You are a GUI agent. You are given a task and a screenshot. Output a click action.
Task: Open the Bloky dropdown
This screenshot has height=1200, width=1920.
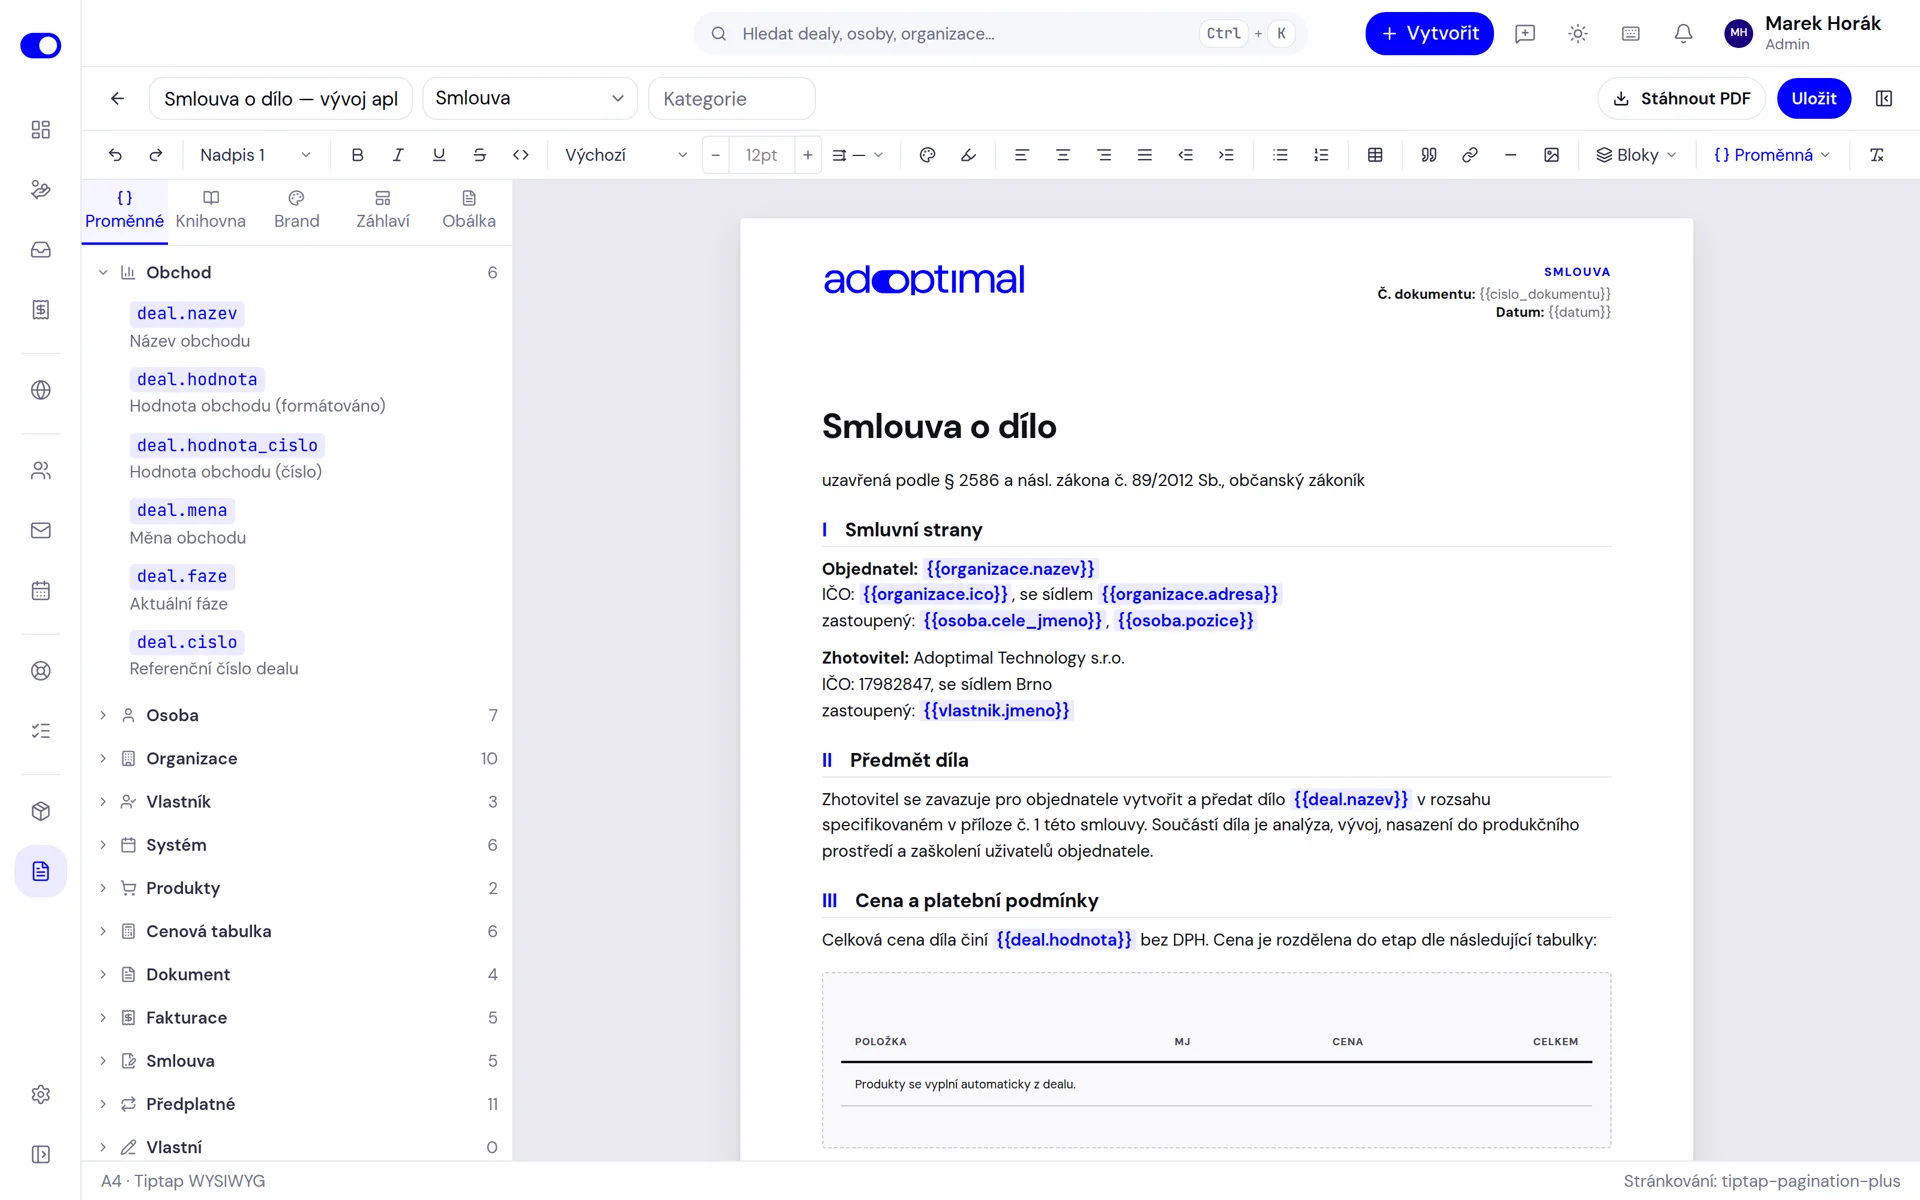pyautogui.click(x=1636, y=155)
